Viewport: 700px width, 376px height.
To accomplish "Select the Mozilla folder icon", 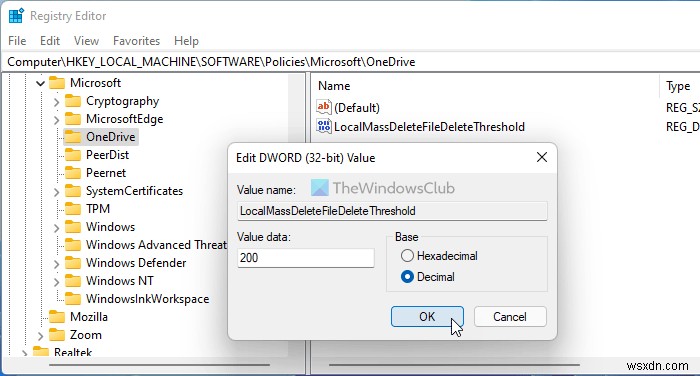I will click(x=57, y=317).
